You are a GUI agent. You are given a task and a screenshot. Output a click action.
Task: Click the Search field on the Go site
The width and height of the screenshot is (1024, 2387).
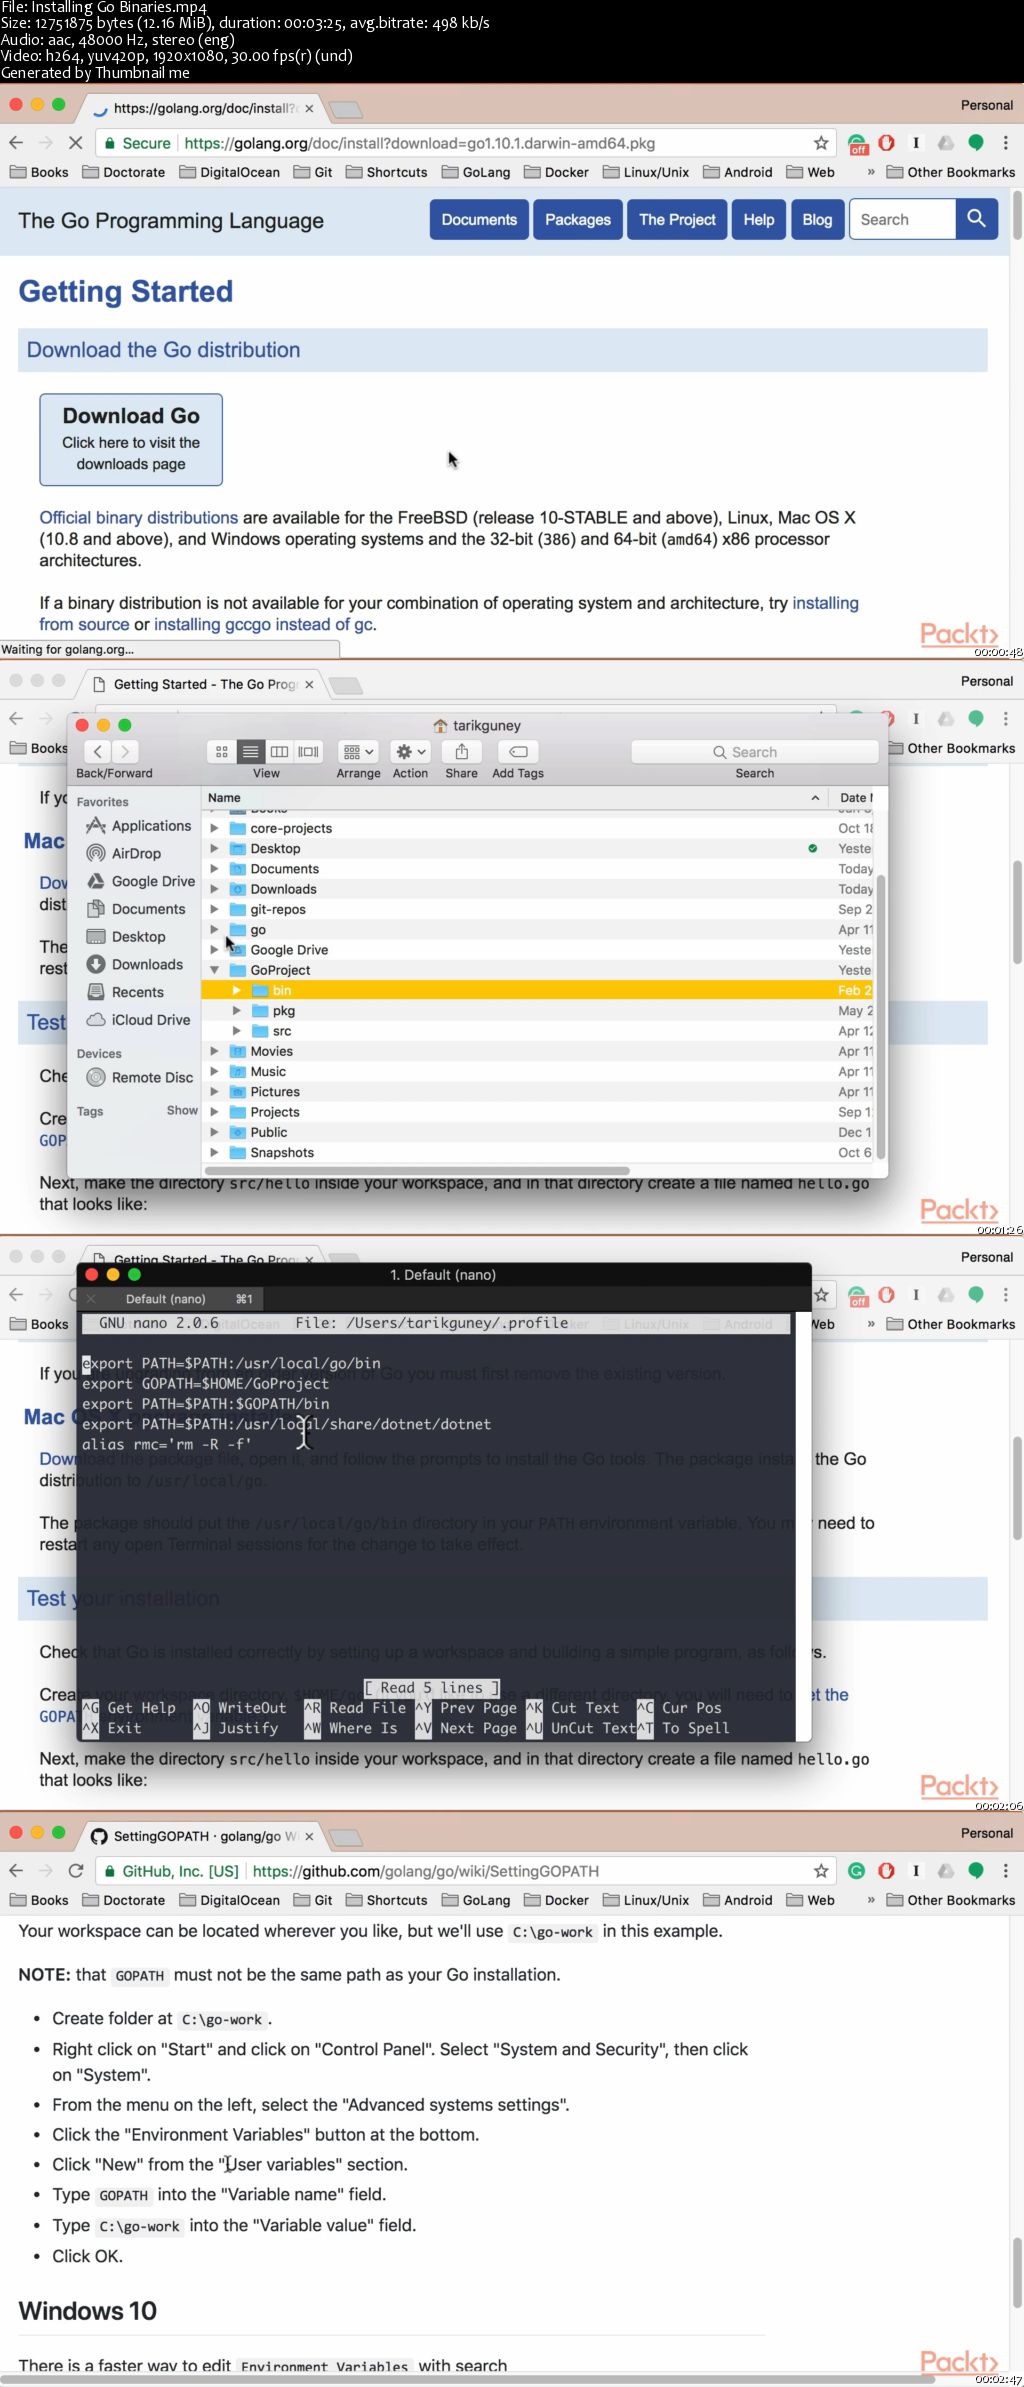coord(903,219)
